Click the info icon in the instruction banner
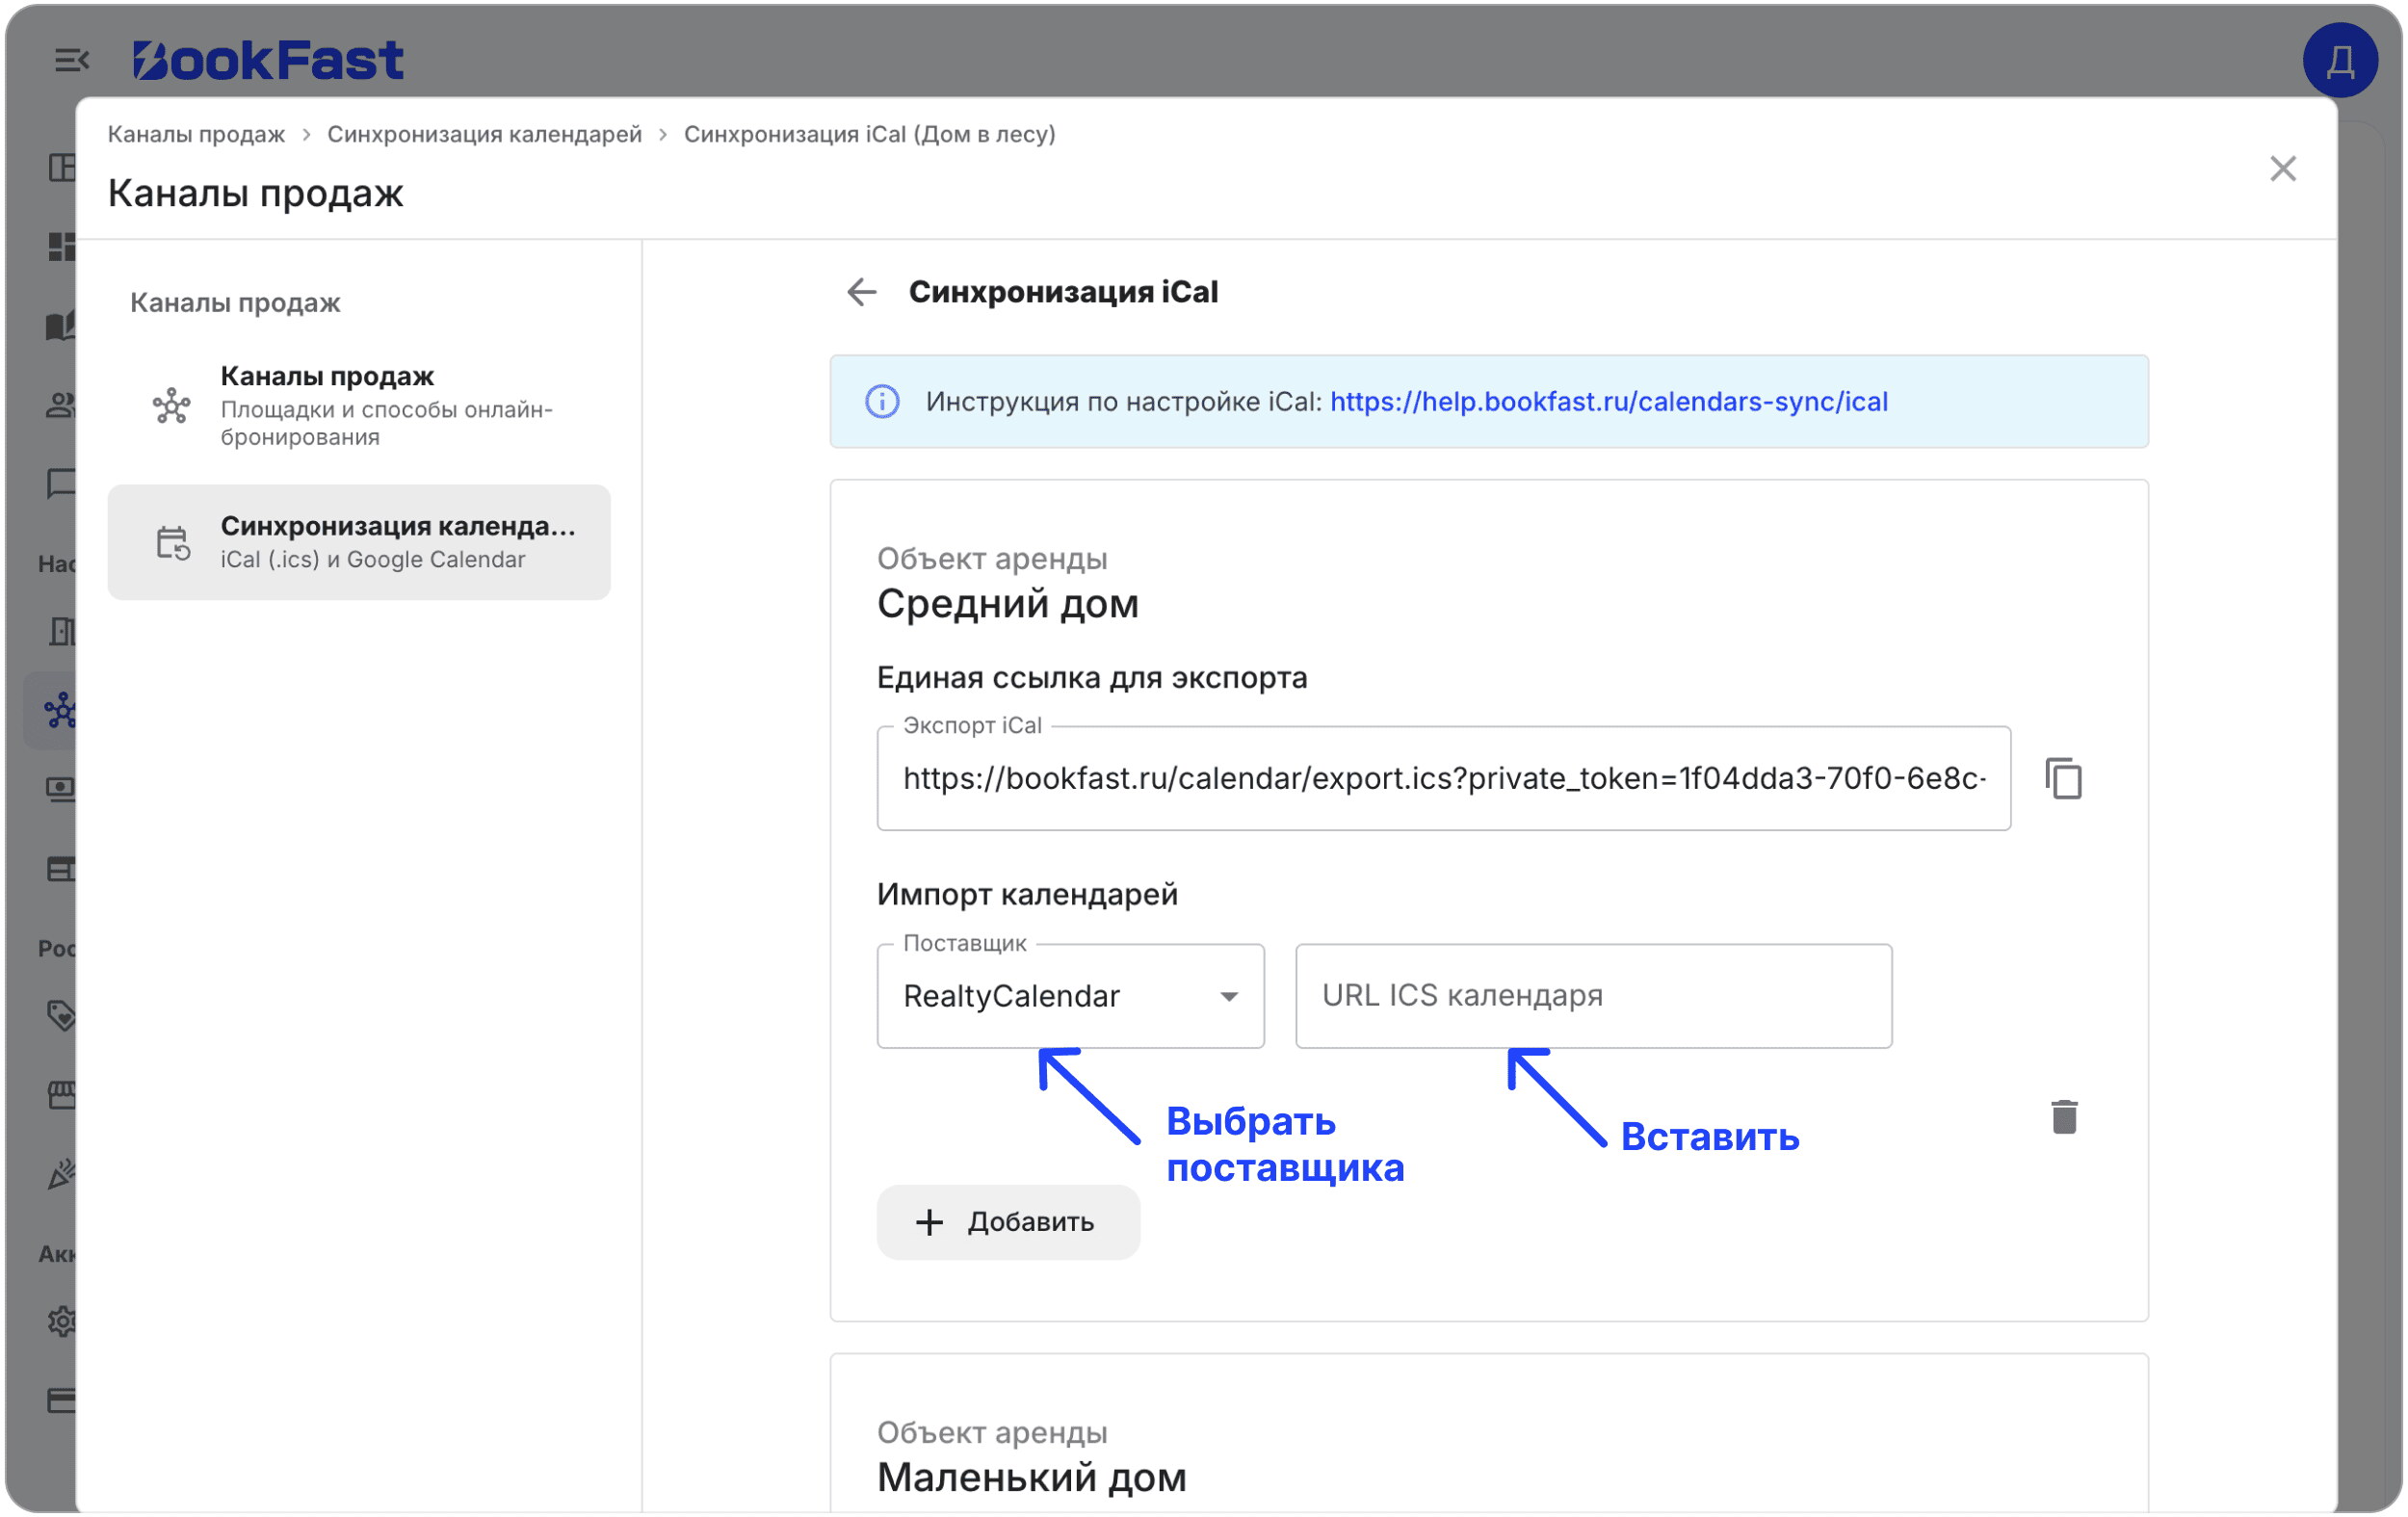Screen dimensions: 2408x1517 point(881,402)
